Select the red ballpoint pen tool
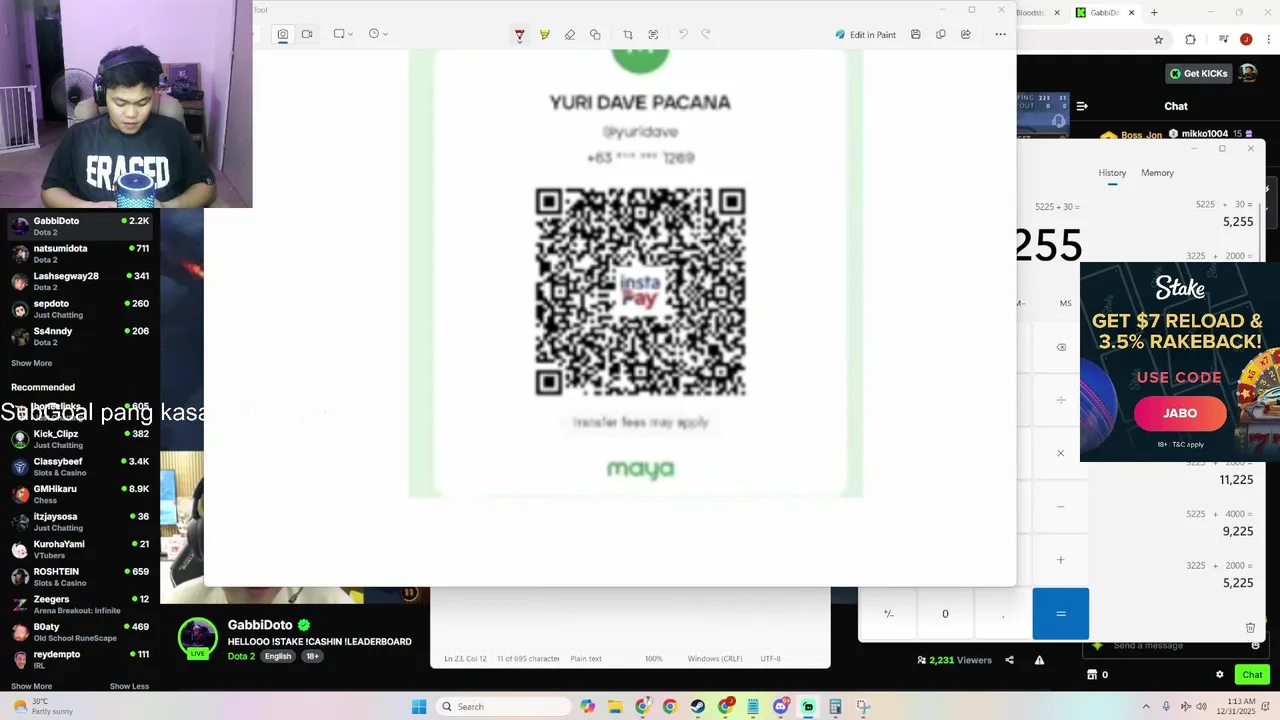 coord(519,35)
